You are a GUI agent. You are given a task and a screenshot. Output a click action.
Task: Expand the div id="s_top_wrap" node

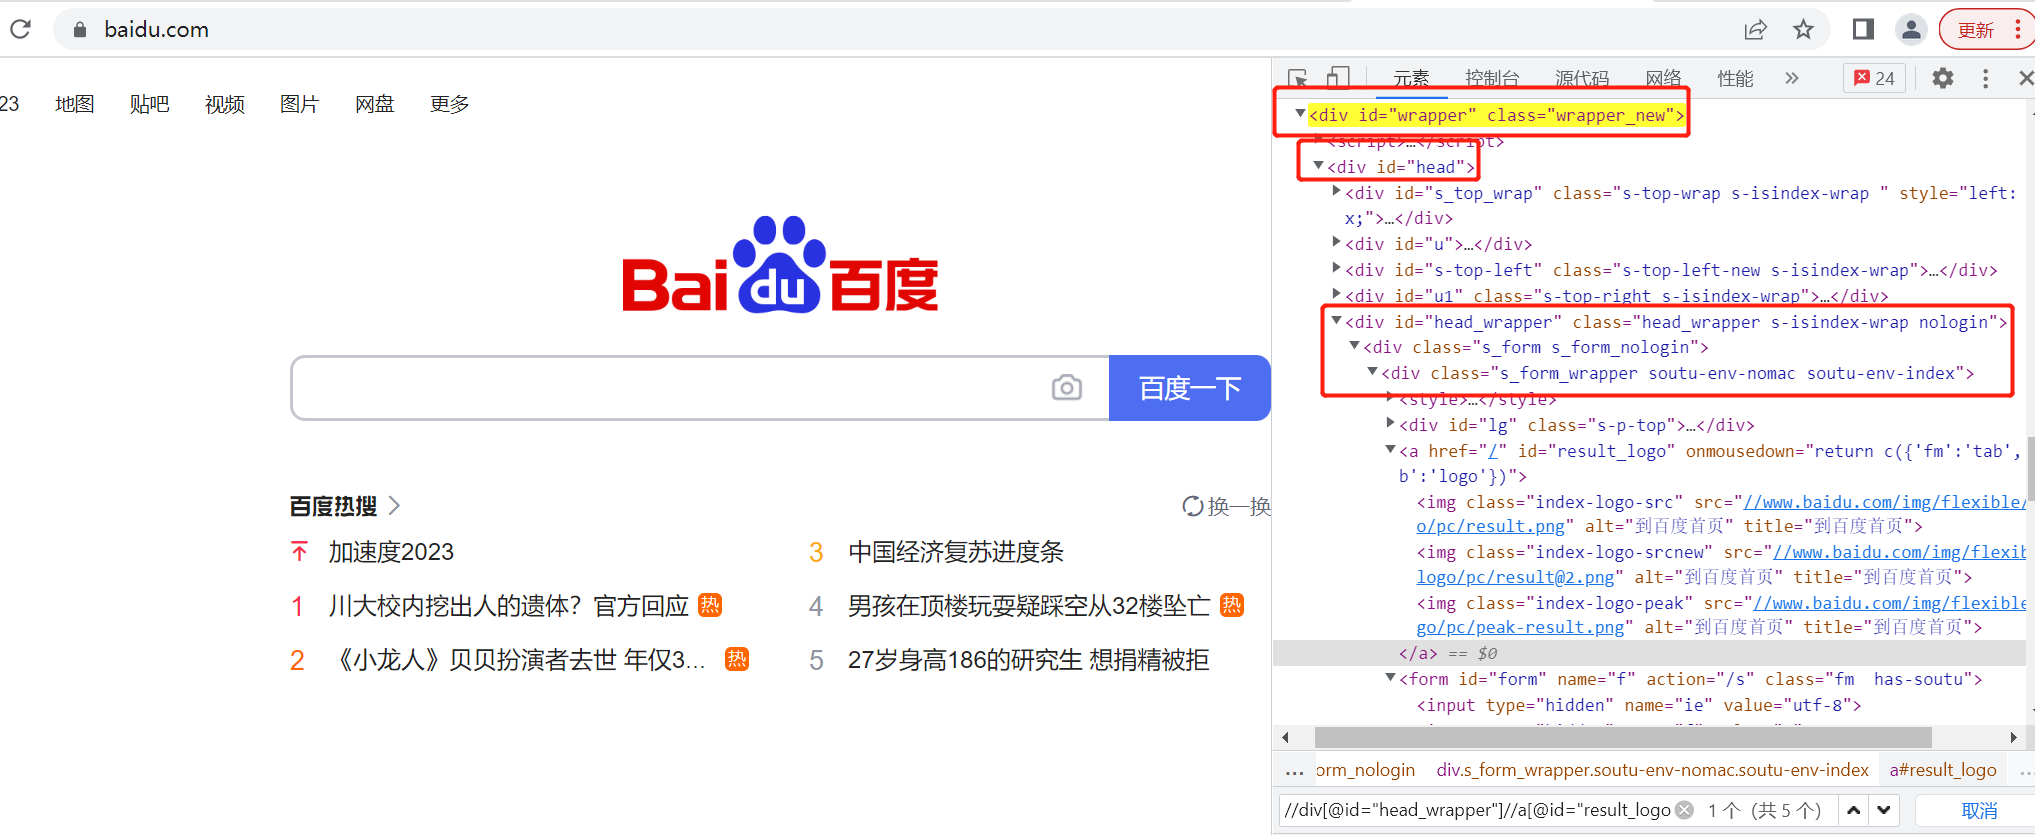point(1336,191)
